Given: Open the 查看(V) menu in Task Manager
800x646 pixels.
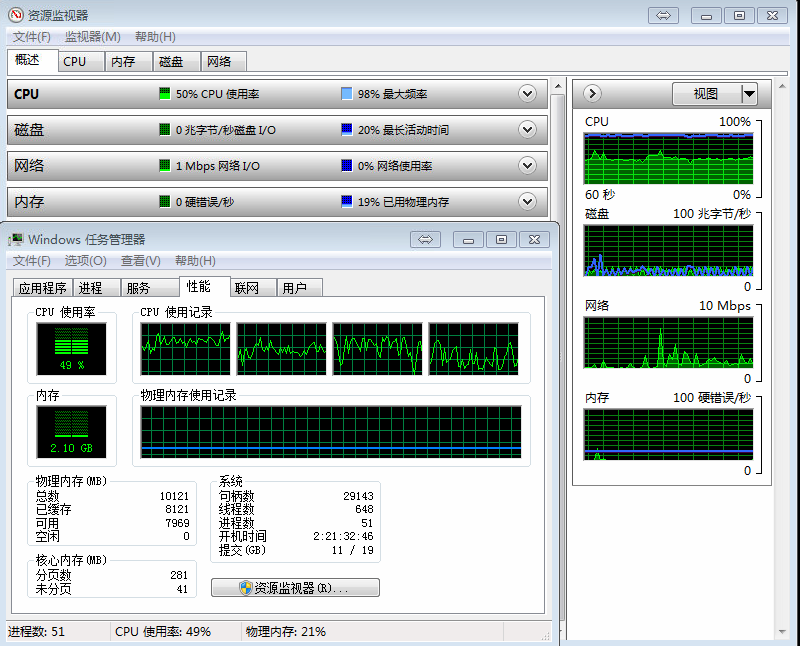Looking at the screenshot, I should point(140,261).
